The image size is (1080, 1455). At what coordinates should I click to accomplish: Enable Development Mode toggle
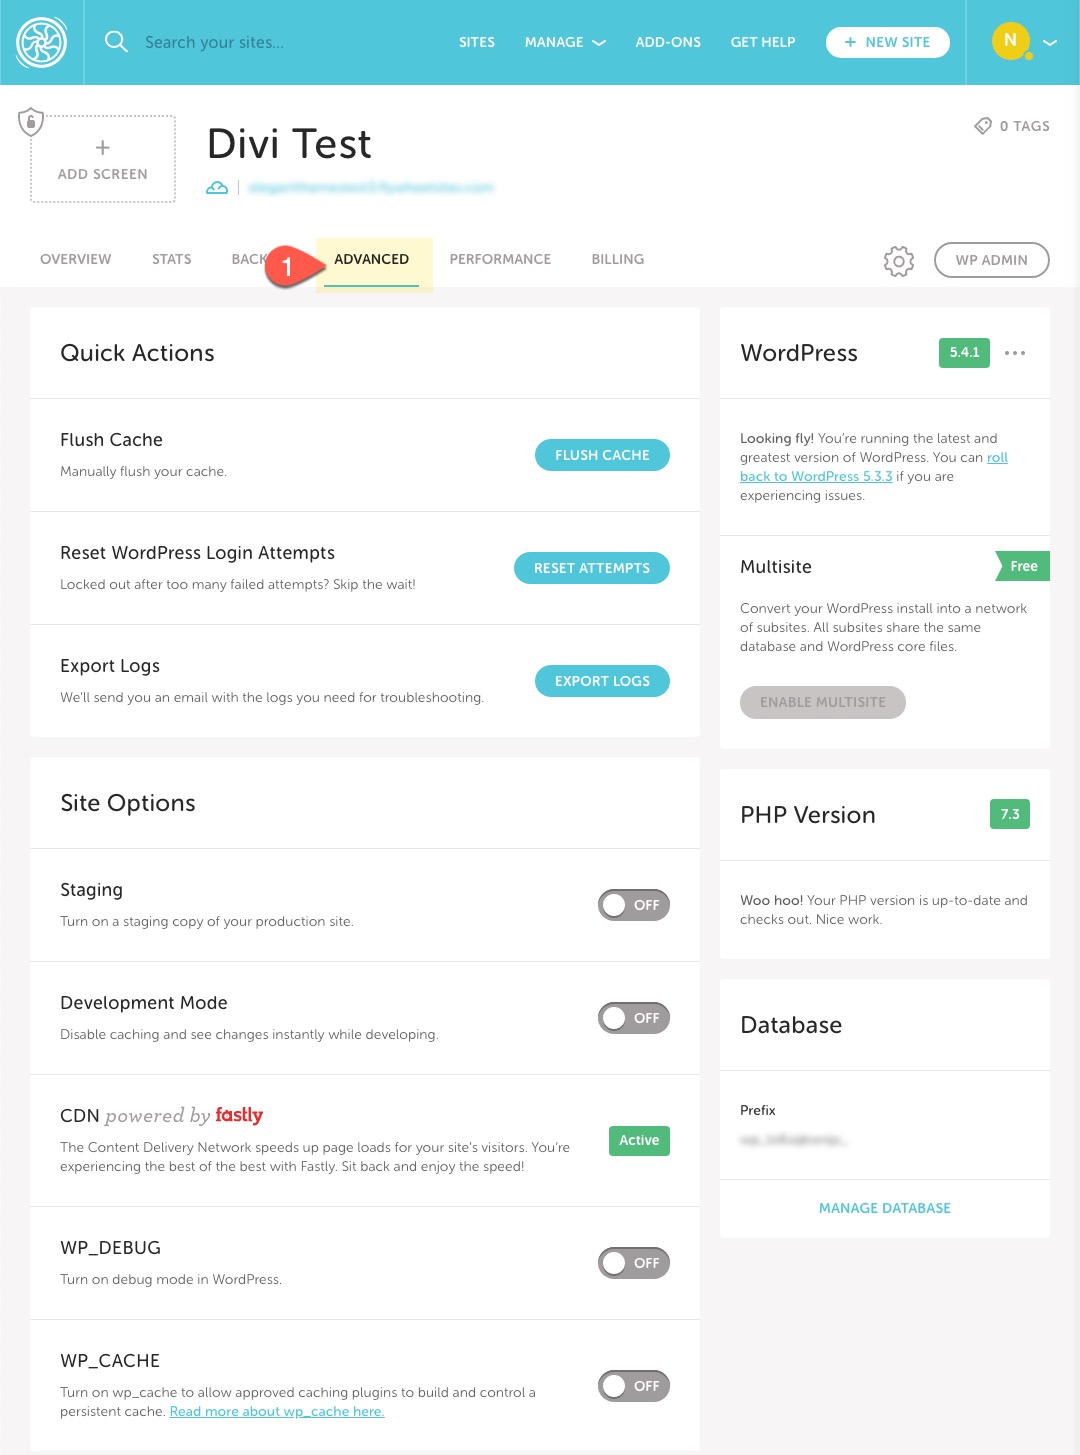pos(633,1018)
